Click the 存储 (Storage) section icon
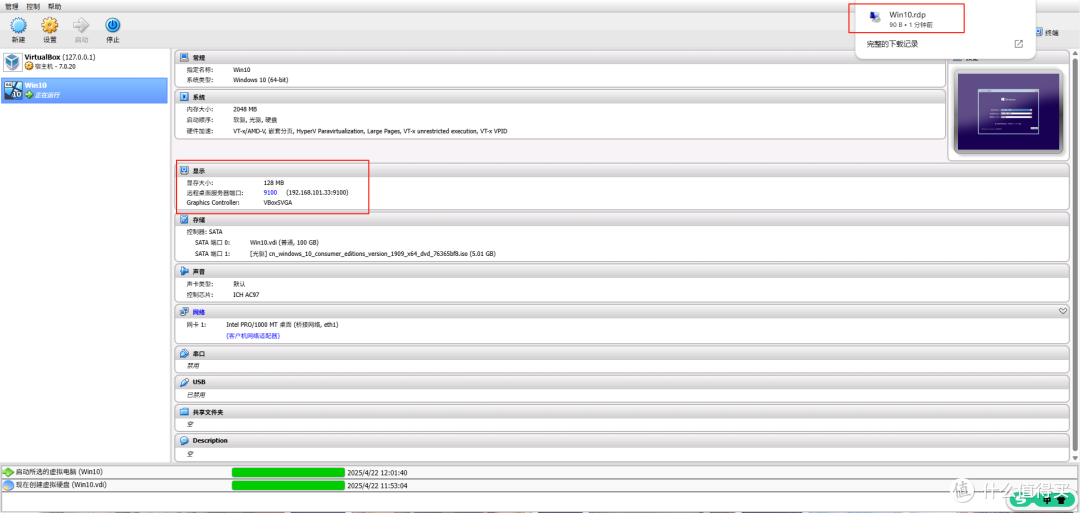This screenshot has height=513, width=1080. [x=184, y=220]
